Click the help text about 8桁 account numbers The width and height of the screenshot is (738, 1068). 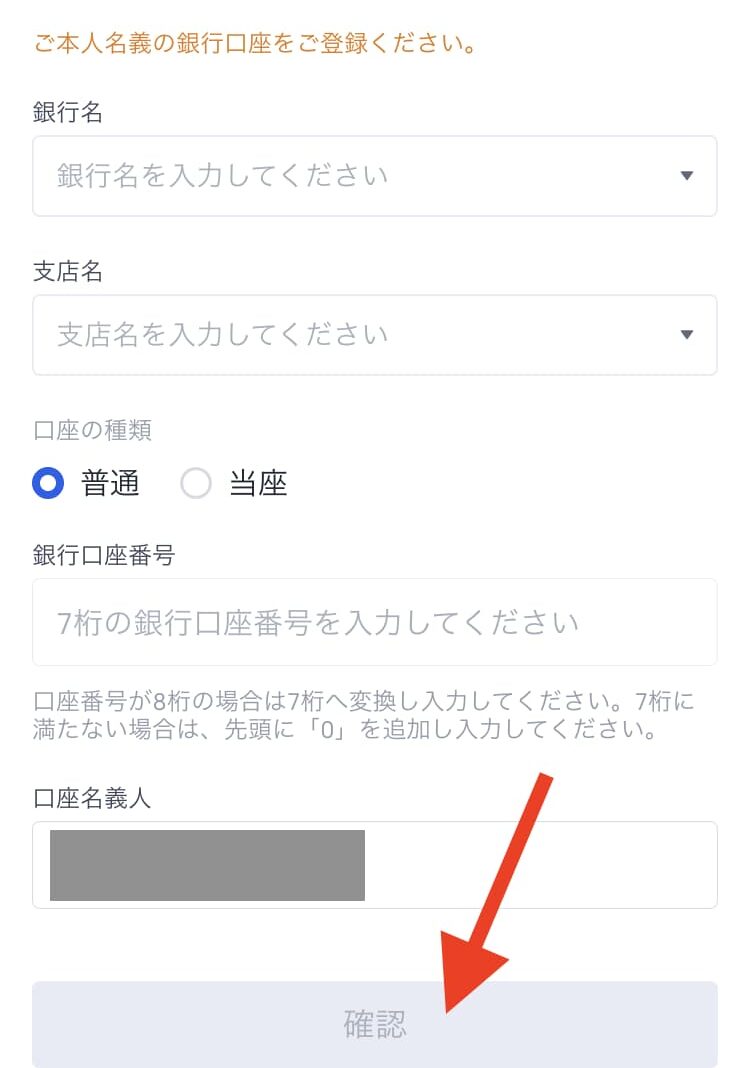point(363,715)
